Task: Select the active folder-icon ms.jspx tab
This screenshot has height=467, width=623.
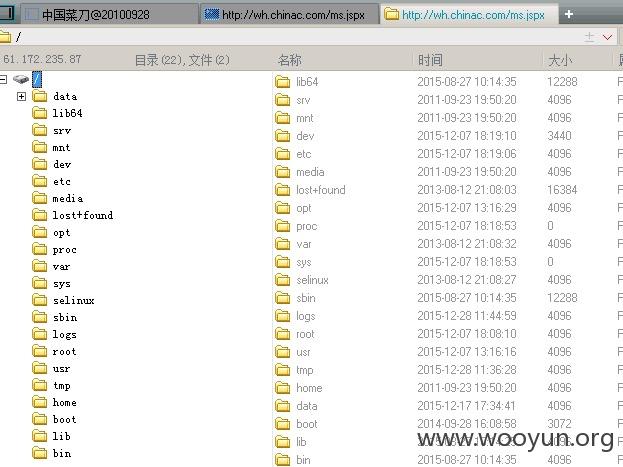Action: (470, 15)
